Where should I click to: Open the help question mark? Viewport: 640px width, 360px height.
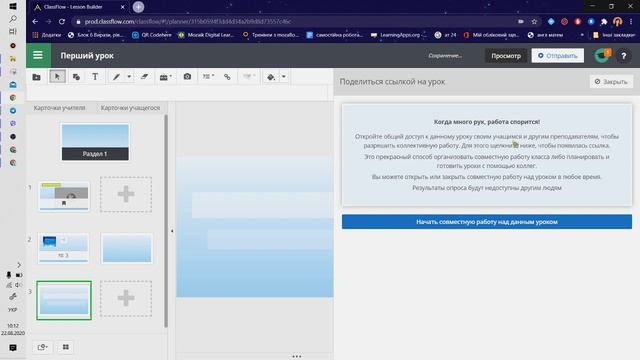pos(623,56)
